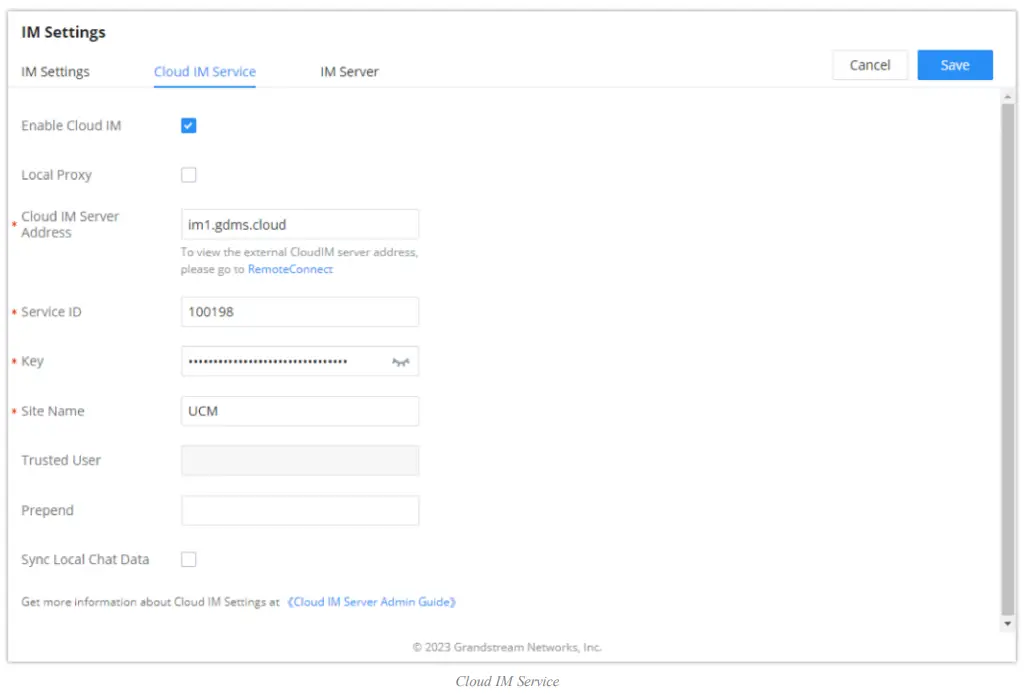Click the scrollbar down arrow
The width and height of the screenshot is (1029, 697).
click(1008, 624)
